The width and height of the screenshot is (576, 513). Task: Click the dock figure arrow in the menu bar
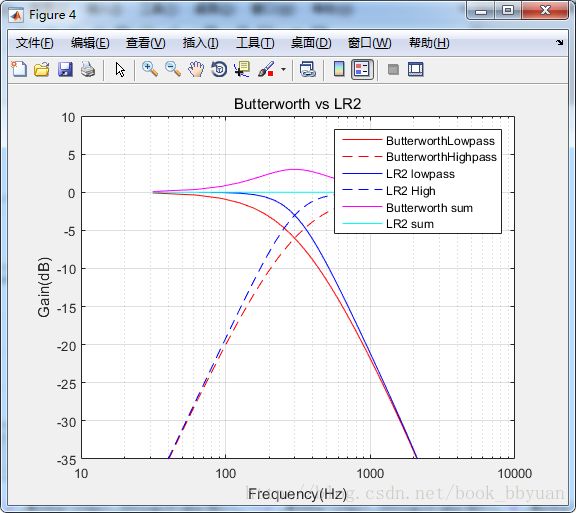click(x=559, y=43)
